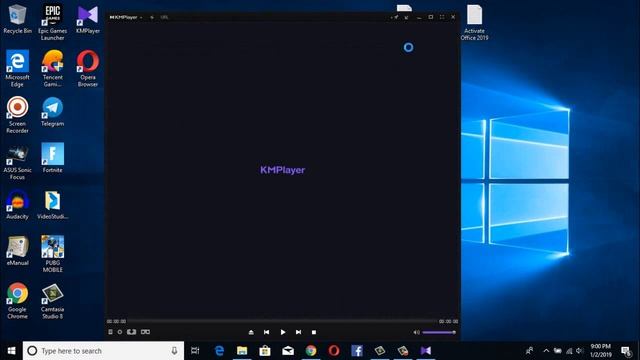The width and height of the screenshot is (640, 360).
Task: Open Chrome from the taskbar
Action: 311,351
